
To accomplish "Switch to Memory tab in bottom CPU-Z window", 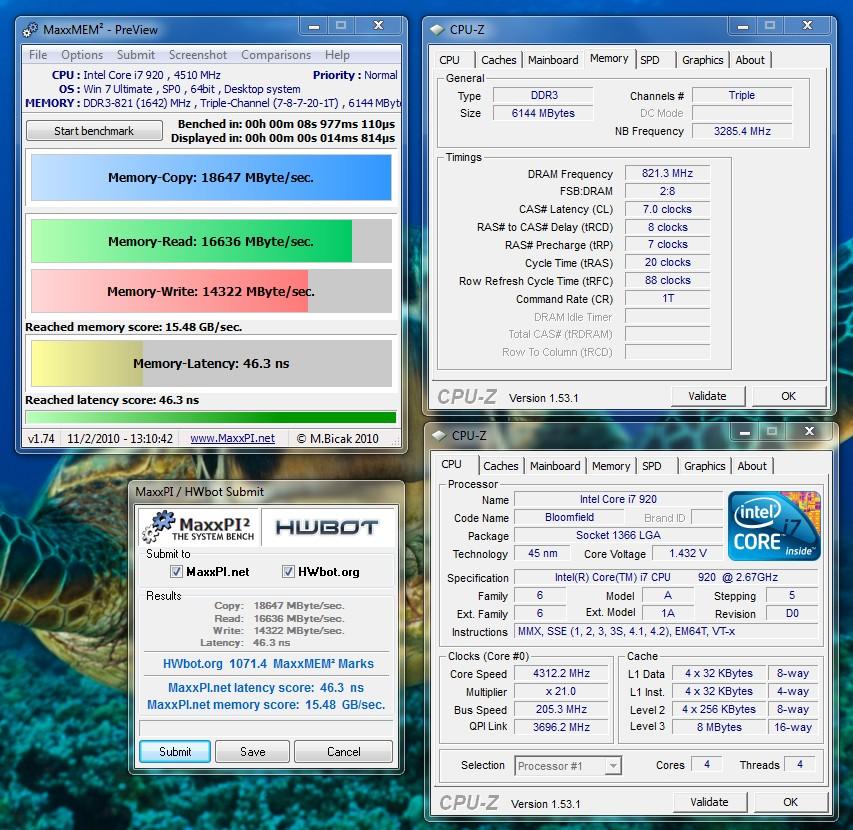I will (611, 466).
